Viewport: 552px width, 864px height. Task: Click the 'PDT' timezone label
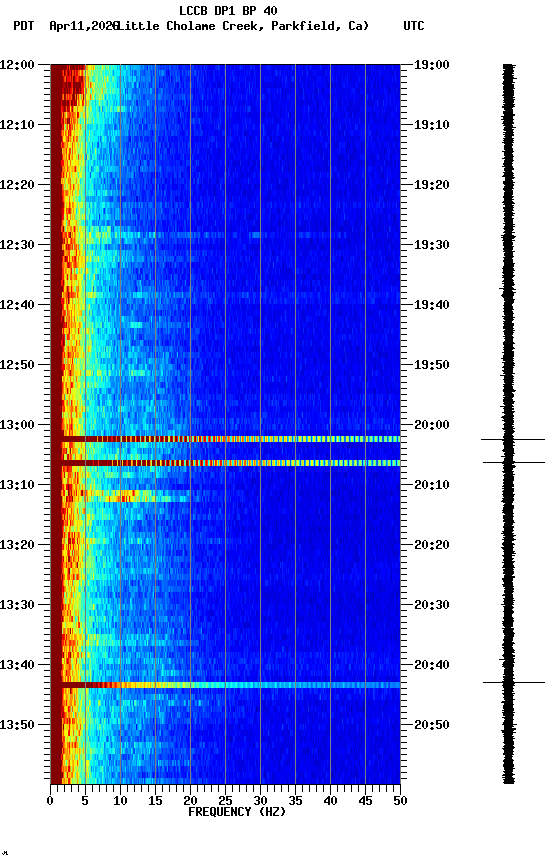(x=24, y=26)
